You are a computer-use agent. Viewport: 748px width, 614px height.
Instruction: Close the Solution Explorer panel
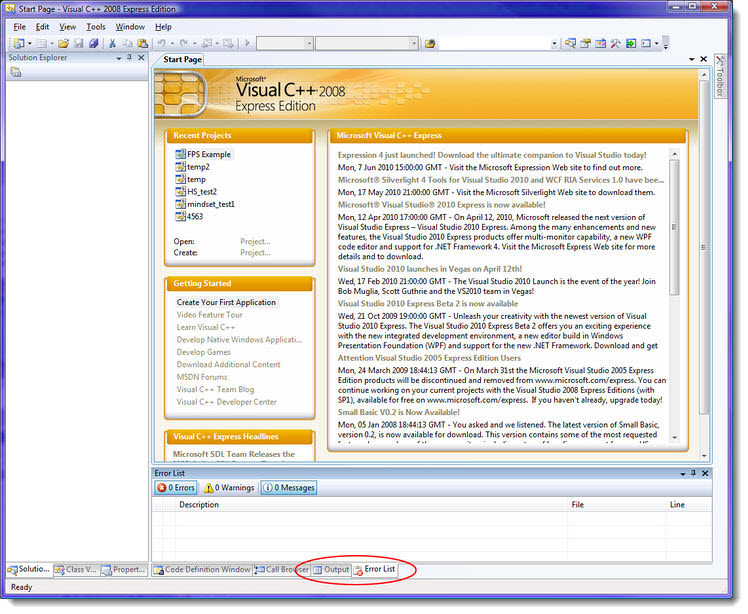pos(141,58)
